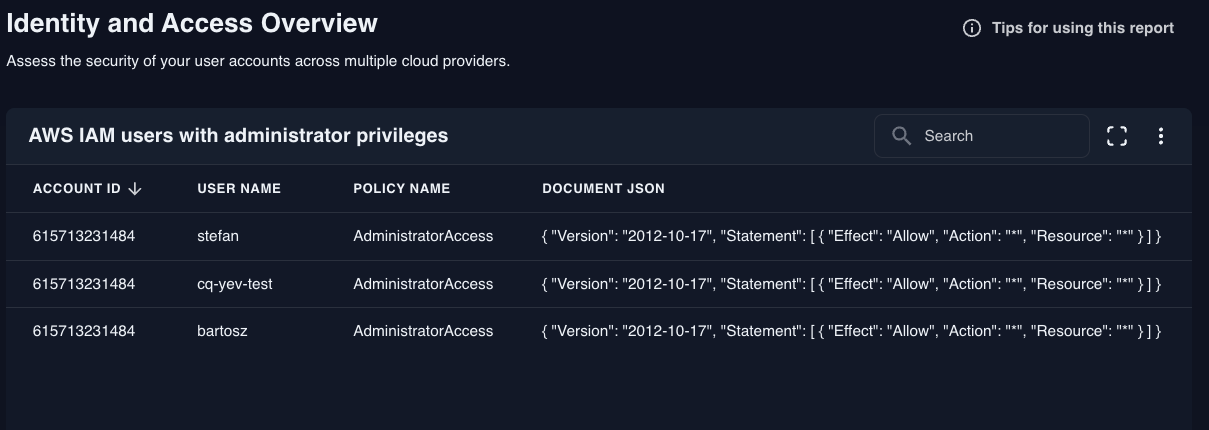Click the AWS IAM users with administrator privileges title
Screen dimensions: 1209x430
pyautogui.click(x=238, y=135)
